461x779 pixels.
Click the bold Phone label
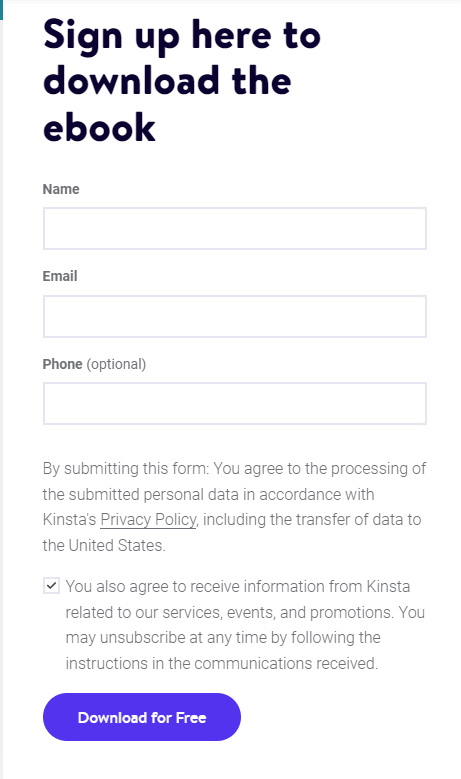pos(62,364)
